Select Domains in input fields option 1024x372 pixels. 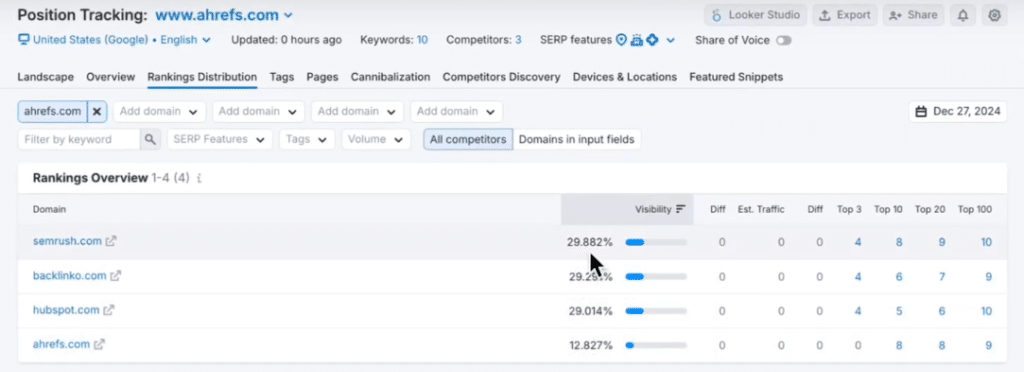pyautogui.click(x=577, y=139)
